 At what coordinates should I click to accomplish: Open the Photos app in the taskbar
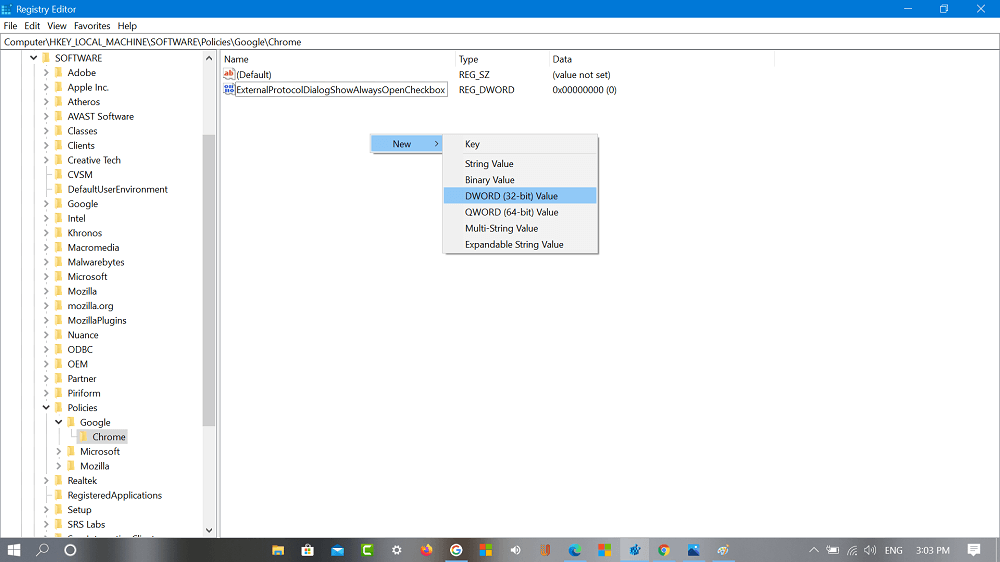pyautogui.click(x=693, y=550)
